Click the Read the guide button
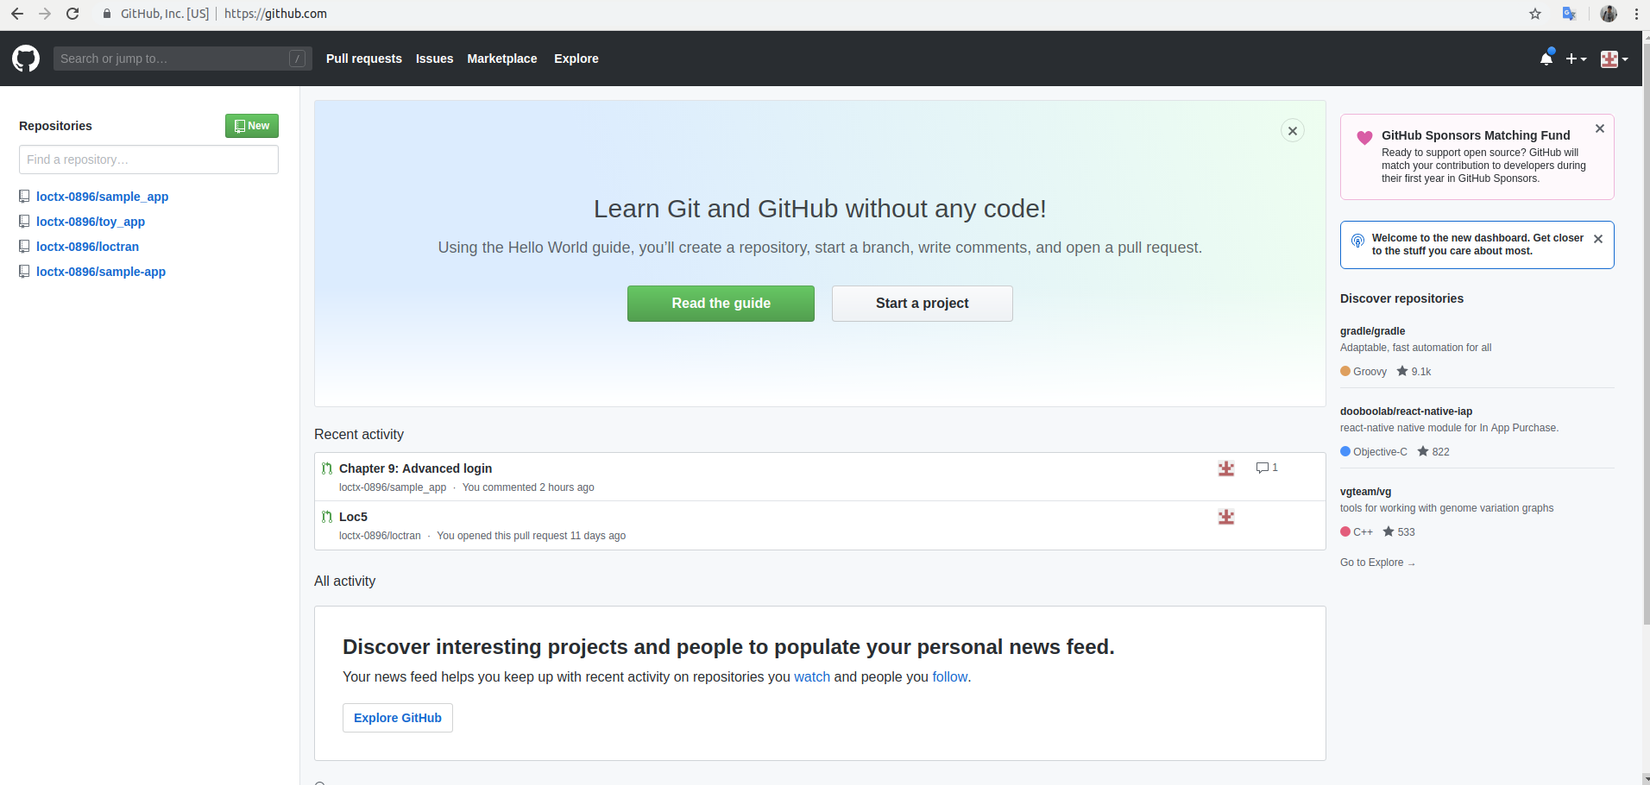 click(721, 303)
